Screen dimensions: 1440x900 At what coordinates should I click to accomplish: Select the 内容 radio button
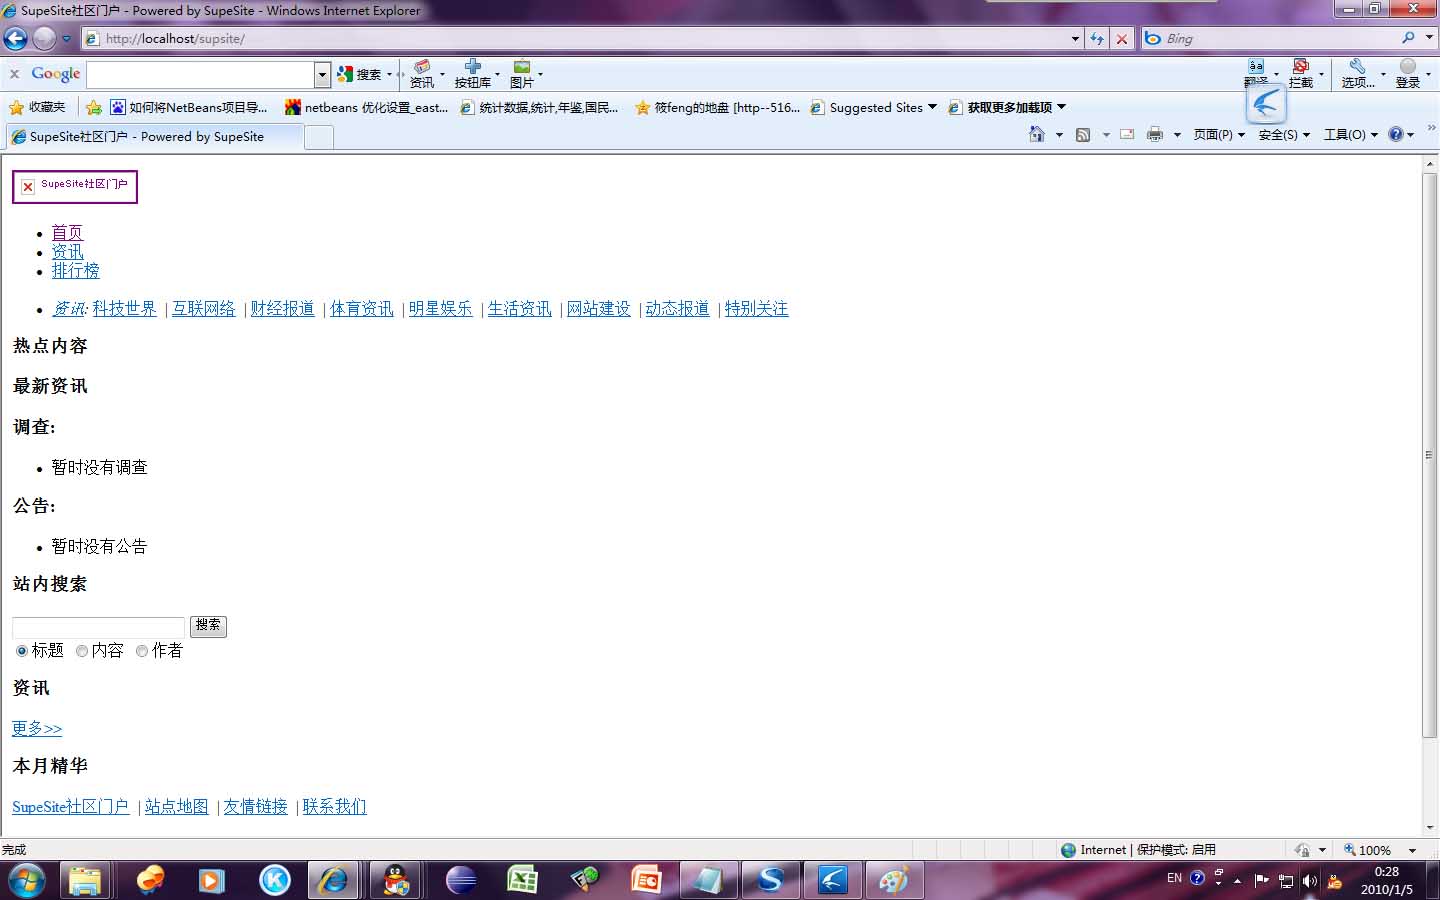click(82, 651)
